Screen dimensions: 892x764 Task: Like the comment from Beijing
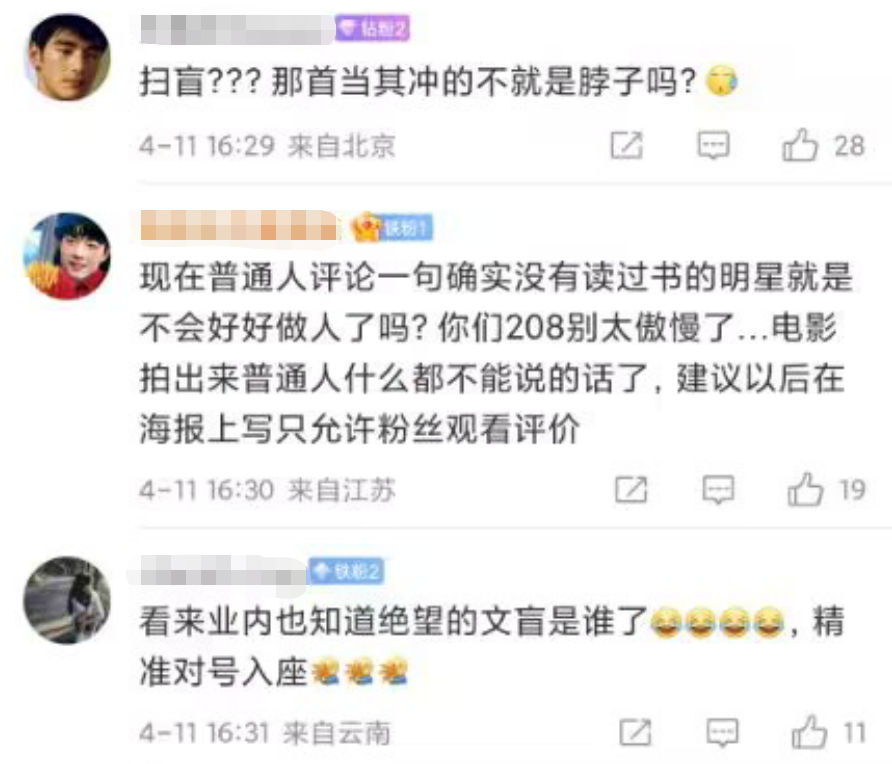[x=799, y=145]
